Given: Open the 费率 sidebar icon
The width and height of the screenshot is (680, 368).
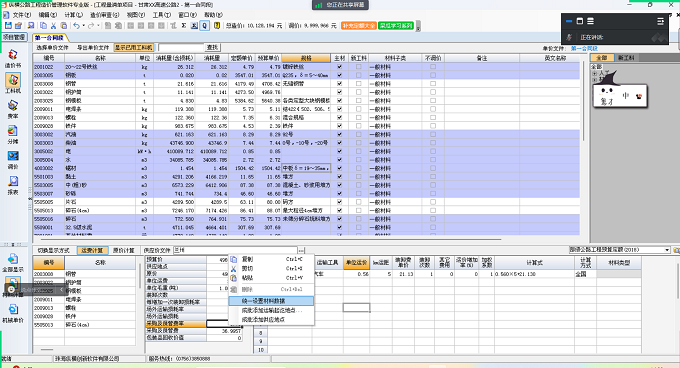Looking at the screenshot, I should pos(13,109).
